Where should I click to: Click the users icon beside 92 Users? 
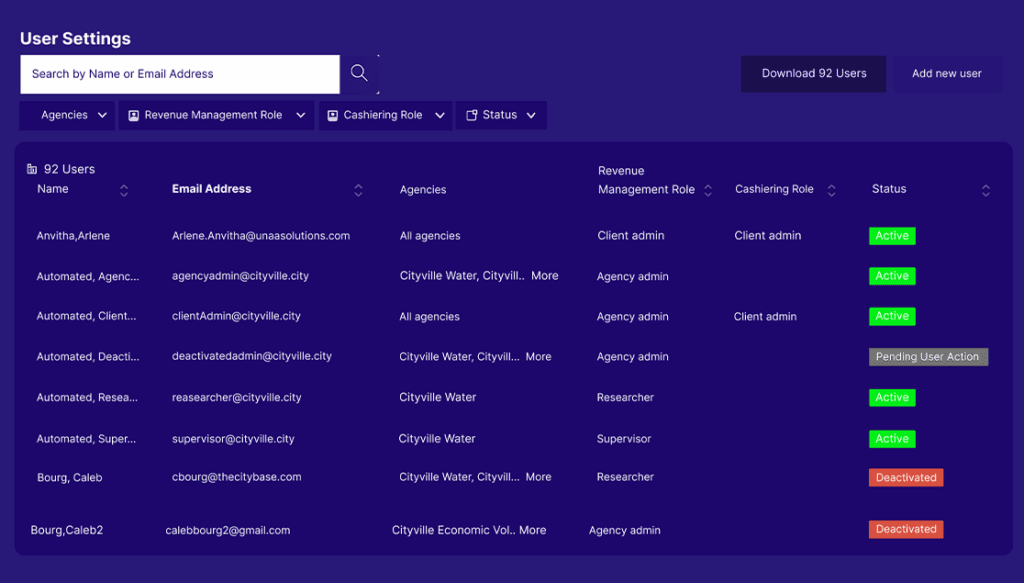click(x=32, y=169)
